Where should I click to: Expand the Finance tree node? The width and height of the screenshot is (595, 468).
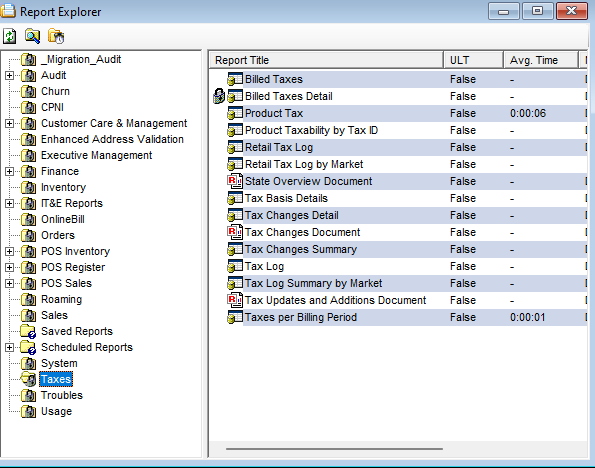9,172
